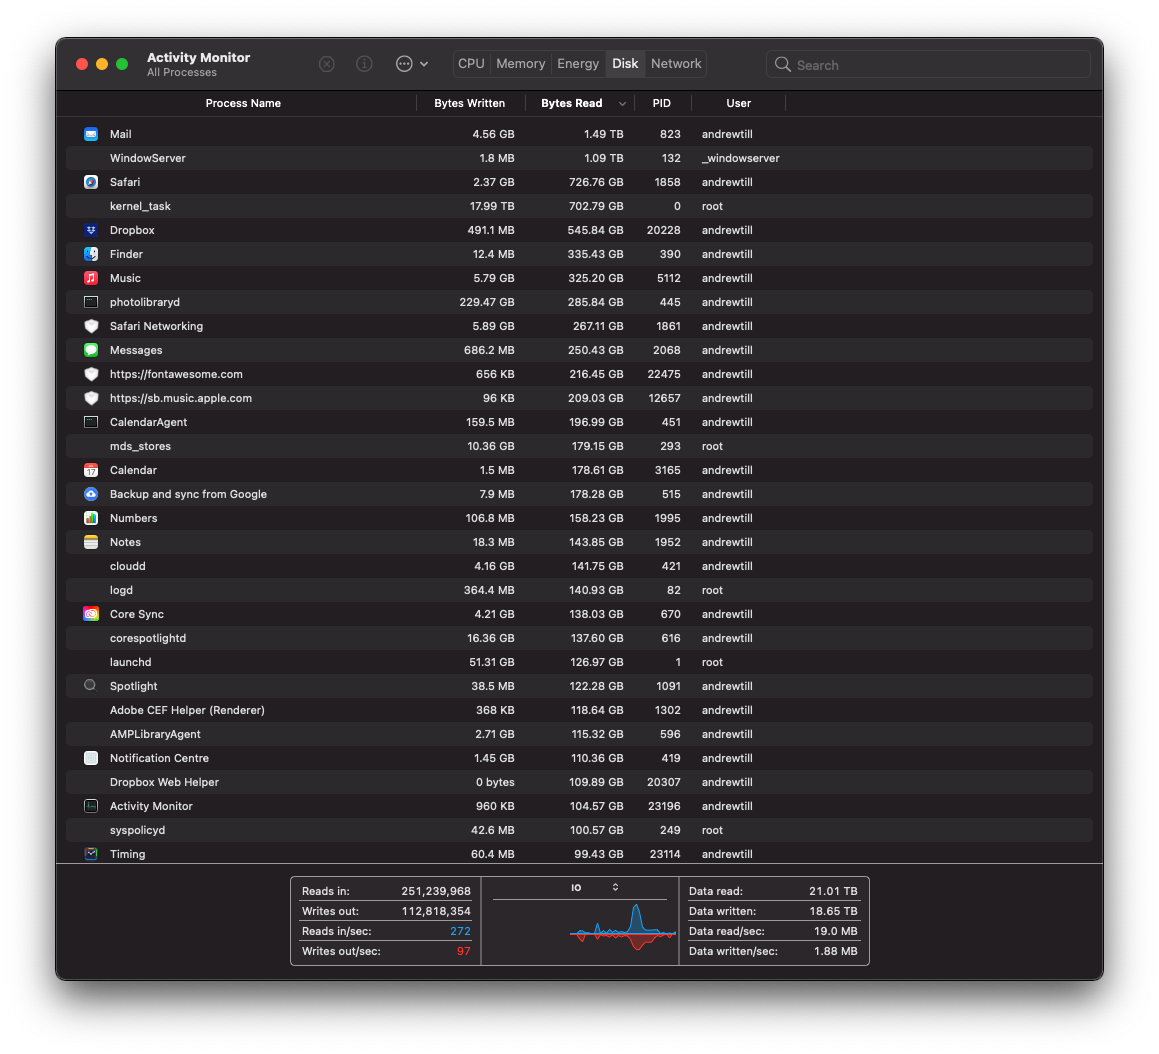The height and width of the screenshot is (1054, 1159).
Task: Click the Writes out value 112,818,354
Action: click(435, 911)
